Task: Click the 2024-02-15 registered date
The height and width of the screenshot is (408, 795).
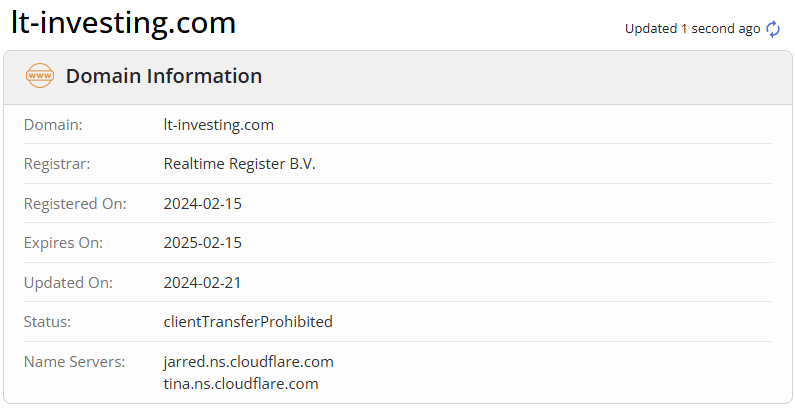Action: pyautogui.click(x=203, y=203)
